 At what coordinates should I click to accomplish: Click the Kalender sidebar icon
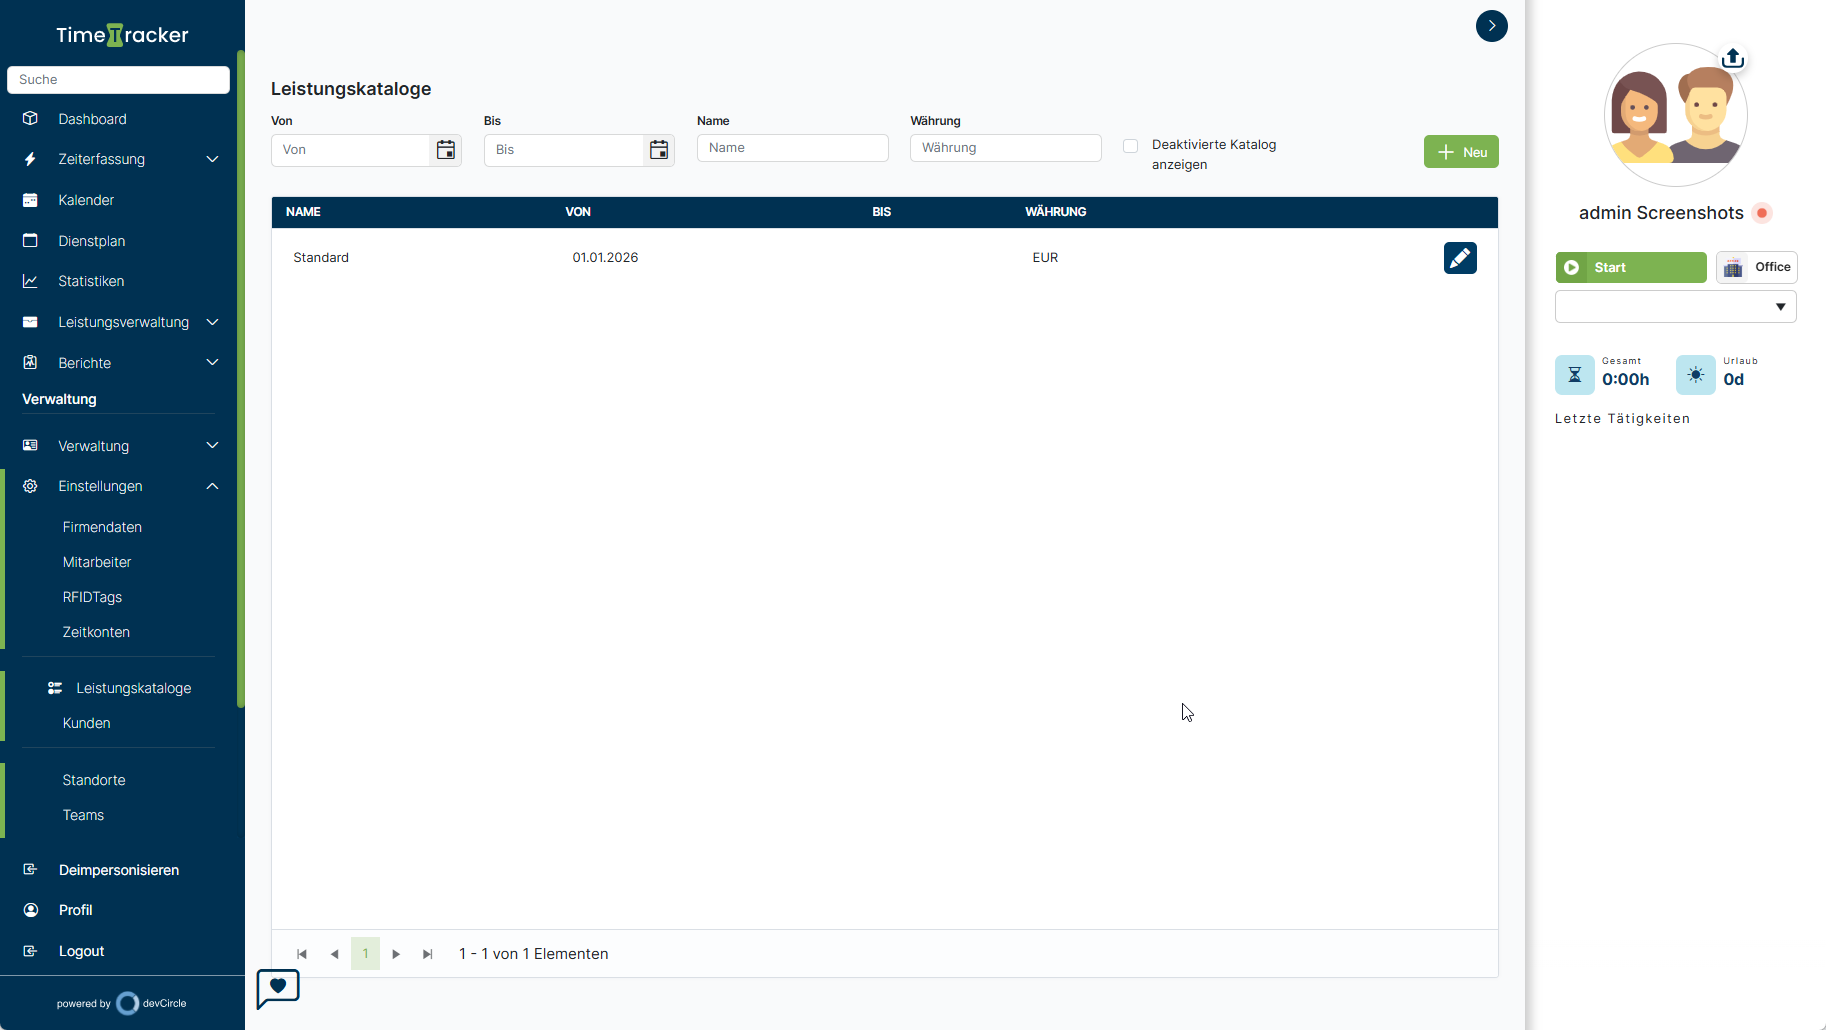30,200
